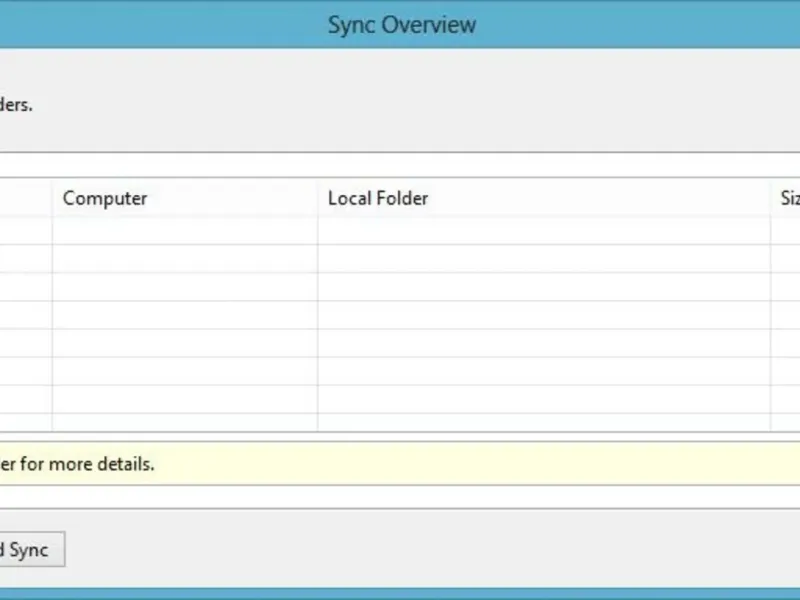Viewport: 800px width, 600px height.
Task: Select fourth row cell under Local Folder
Action: [544, 315]
